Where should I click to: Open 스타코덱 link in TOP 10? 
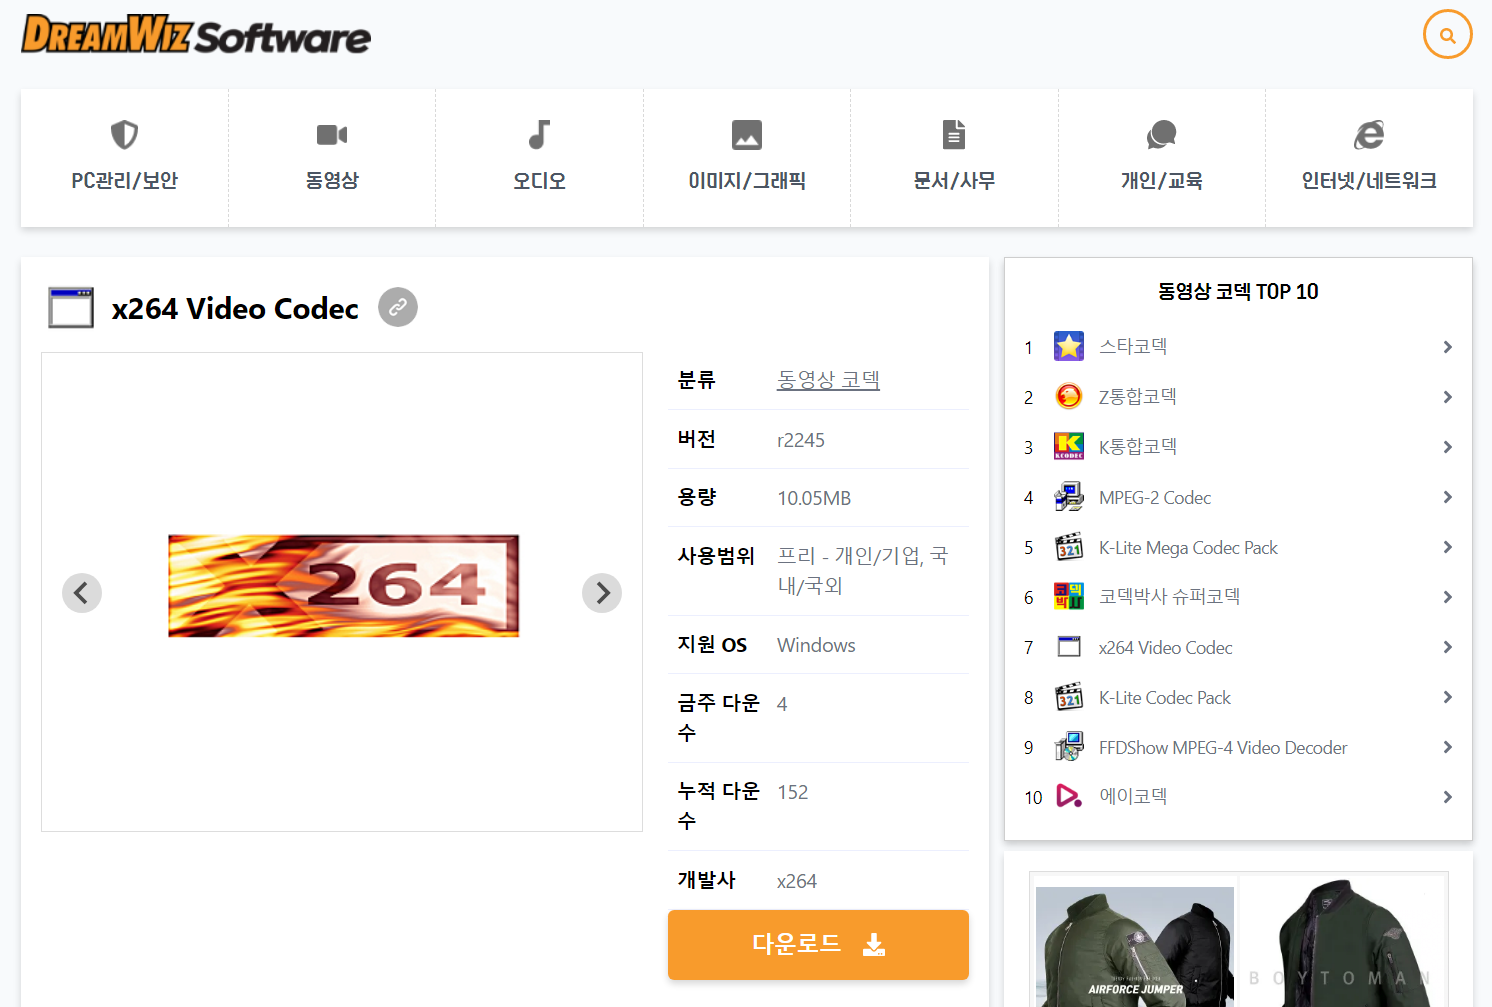pos(1133,347)
